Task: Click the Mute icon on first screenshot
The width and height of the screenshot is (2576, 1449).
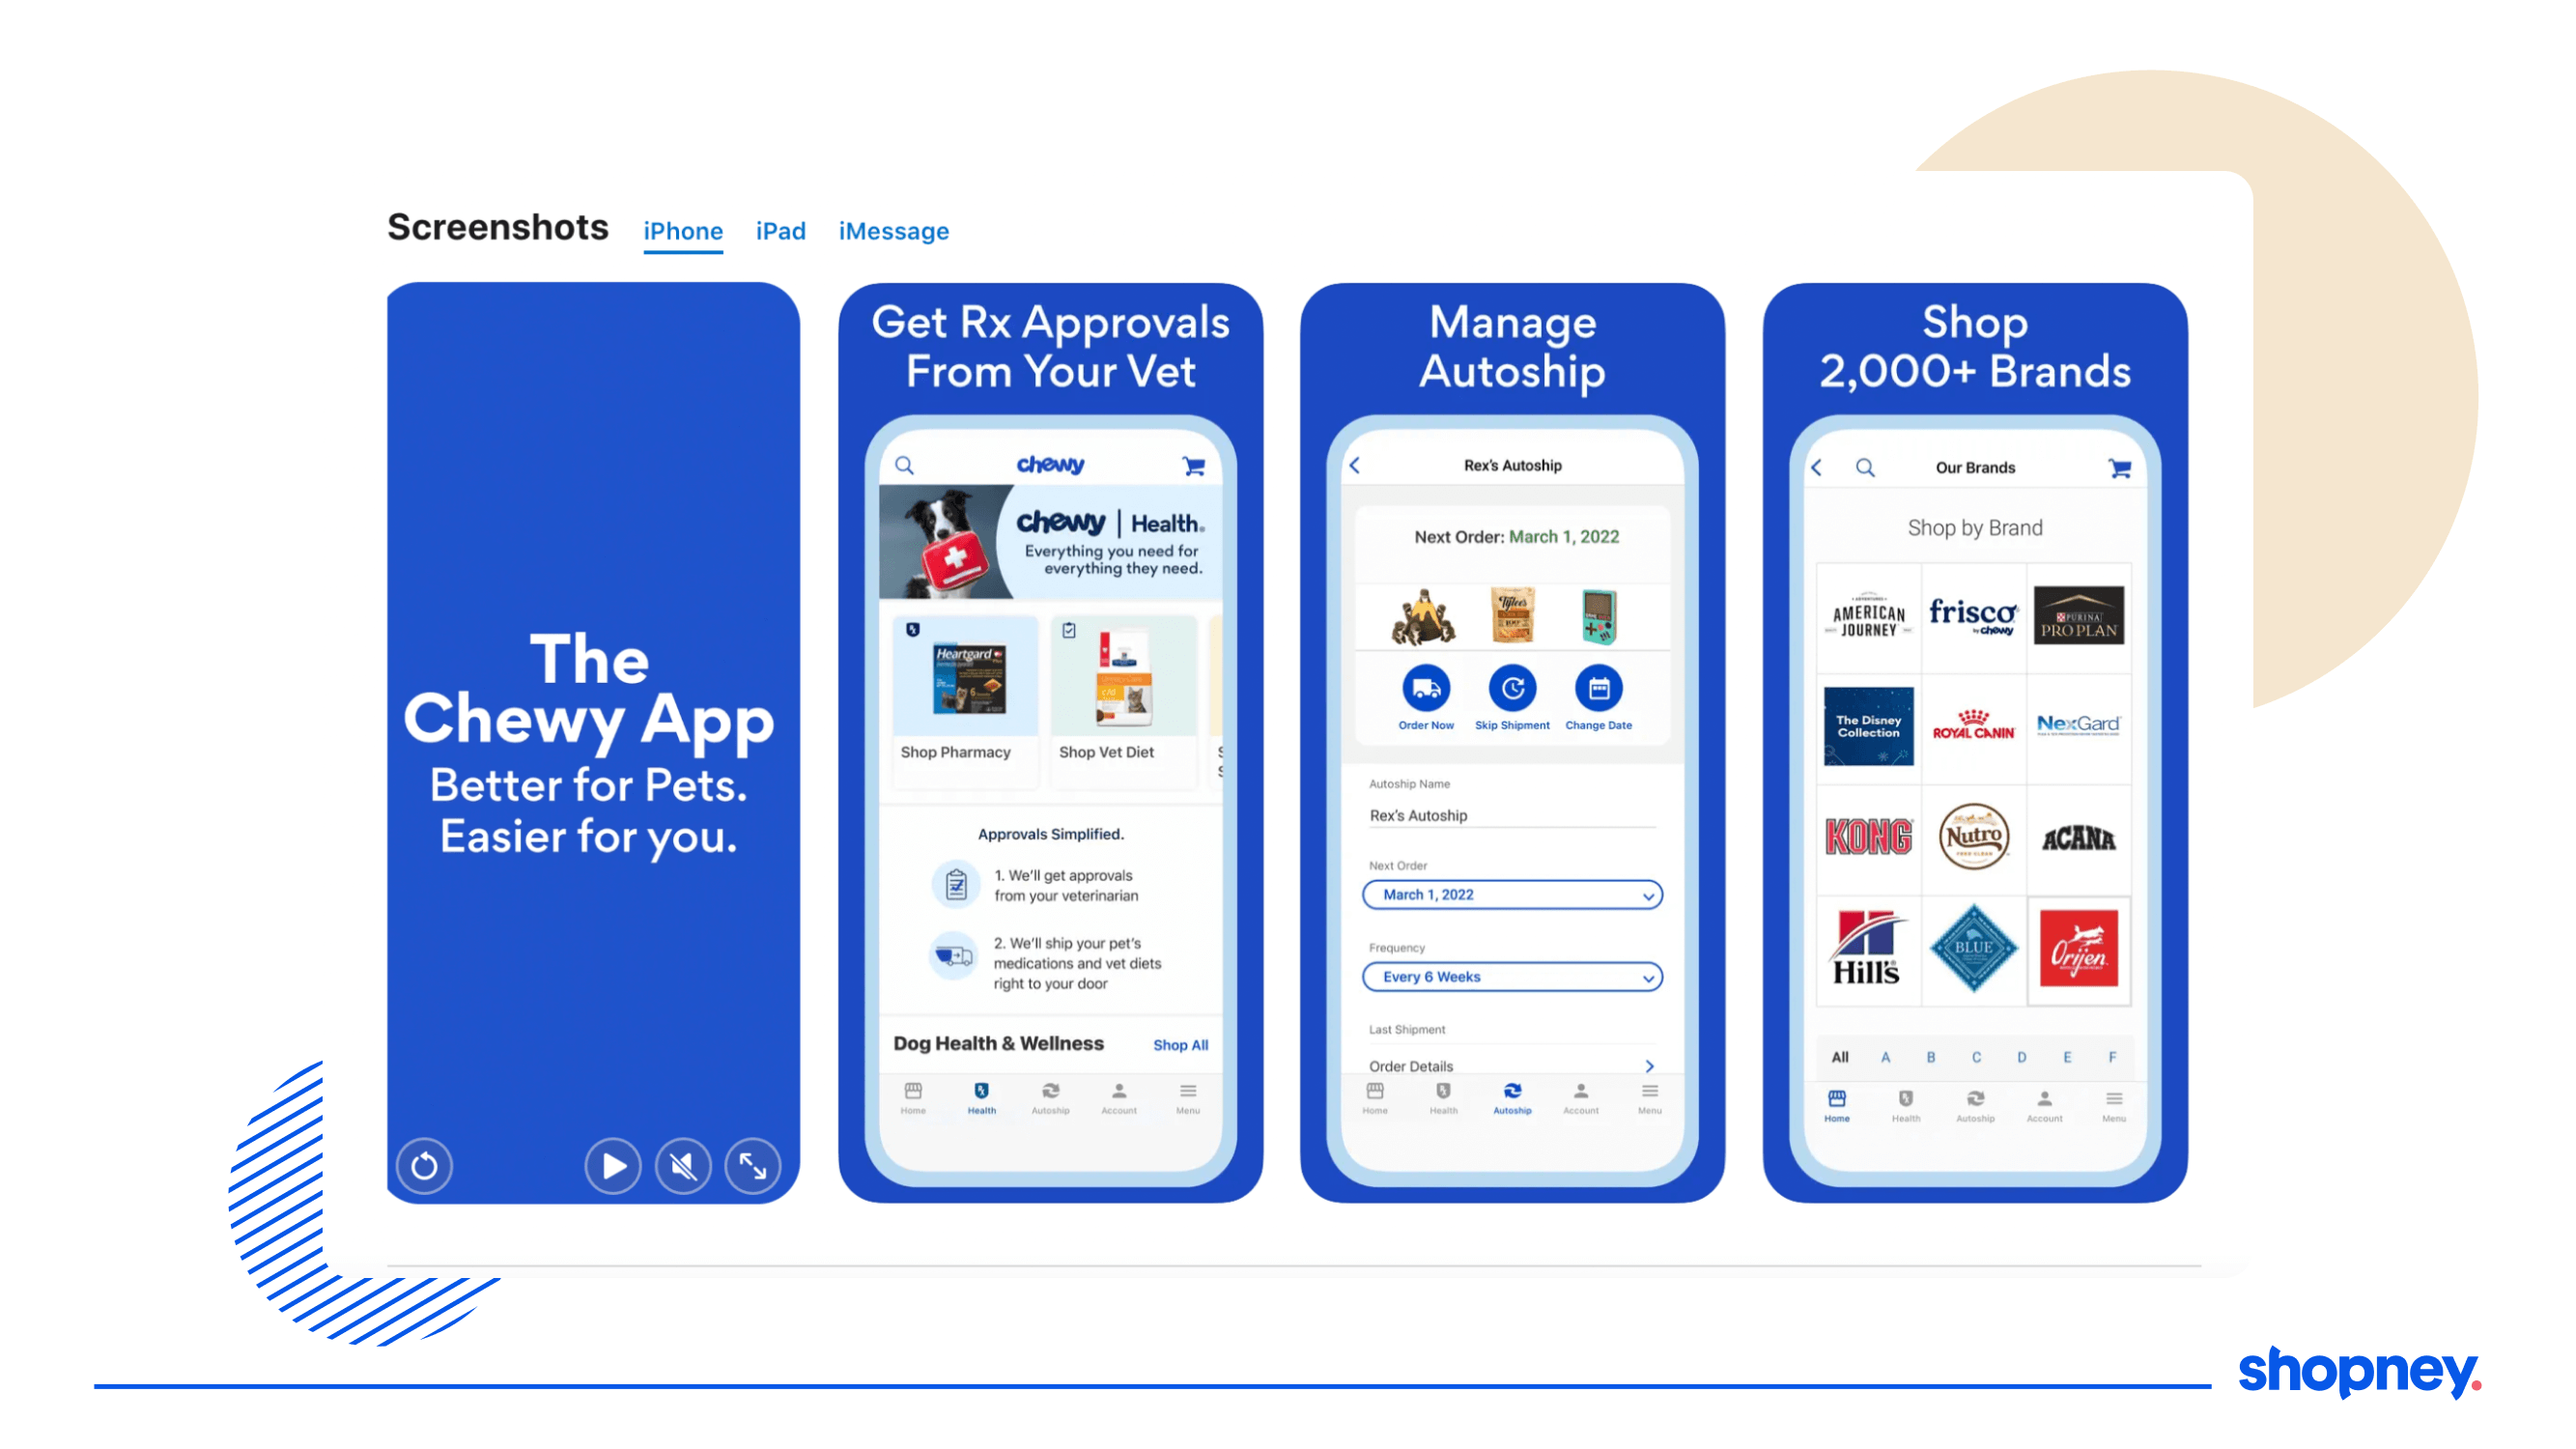Action: (683, 1164)
